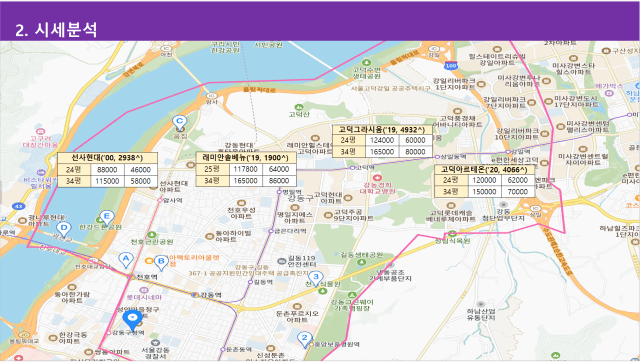Screen dimensions: 640x362
Task: Click the 롯데시네마 cinema icon
Action: pos(144,290)
